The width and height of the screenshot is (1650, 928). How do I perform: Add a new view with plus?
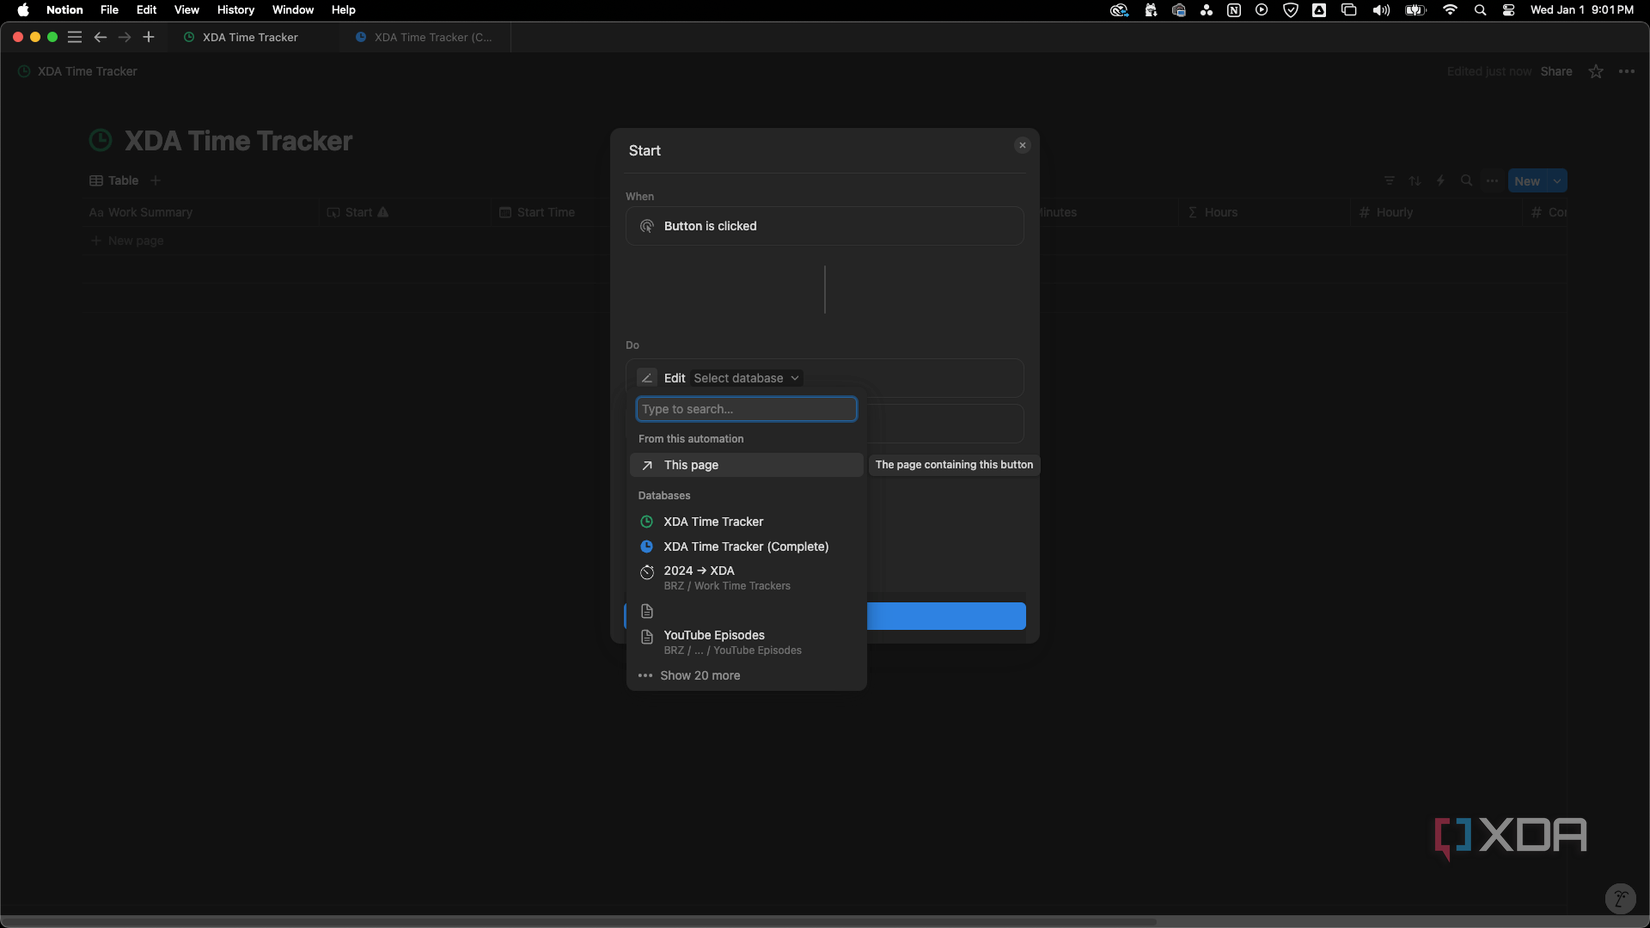tap(155, 181)
